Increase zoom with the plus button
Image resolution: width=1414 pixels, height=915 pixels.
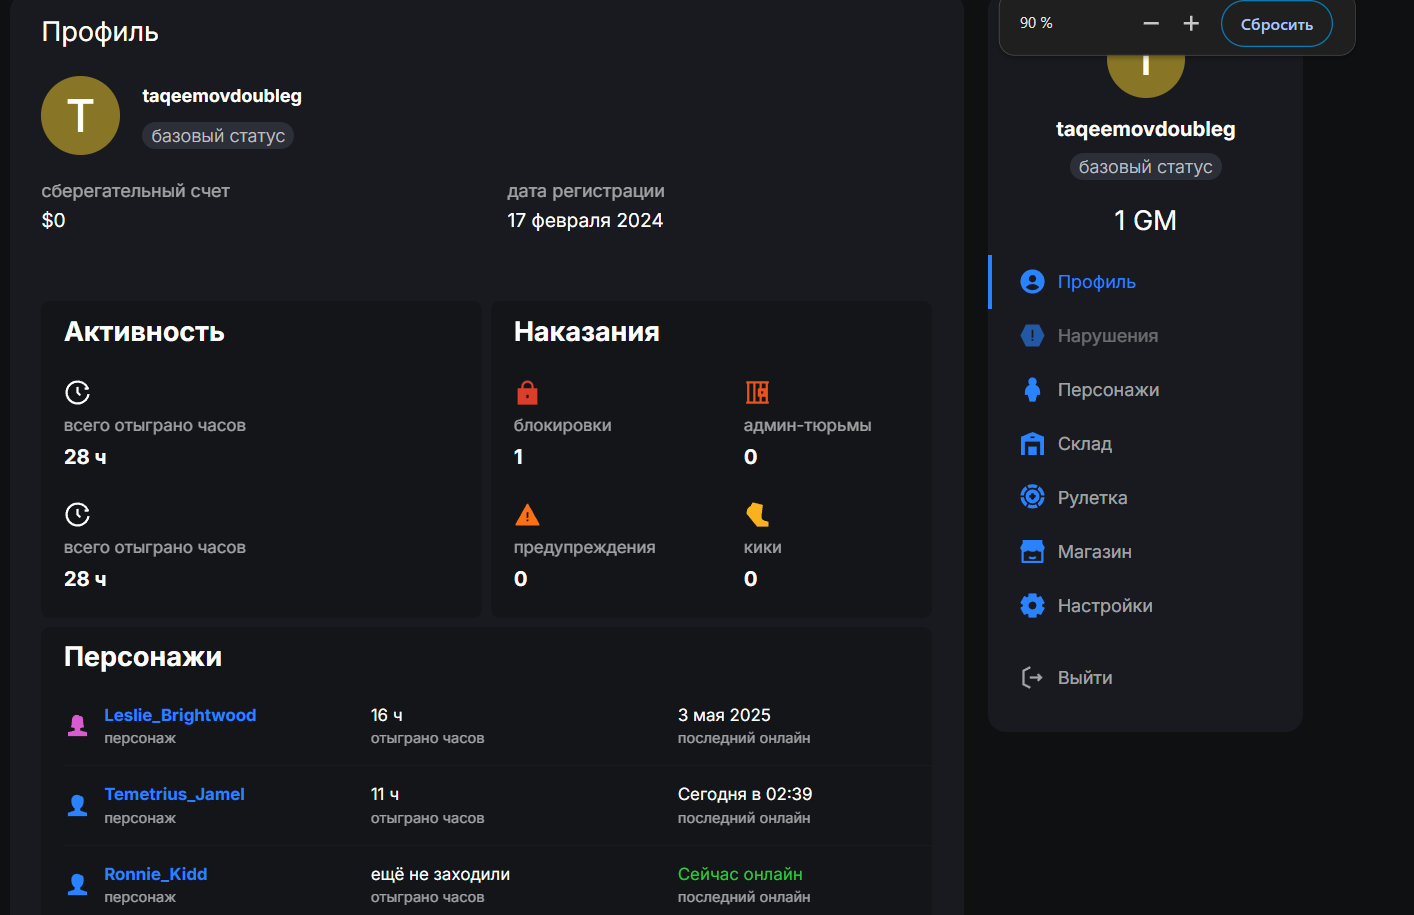point(1191,23)
